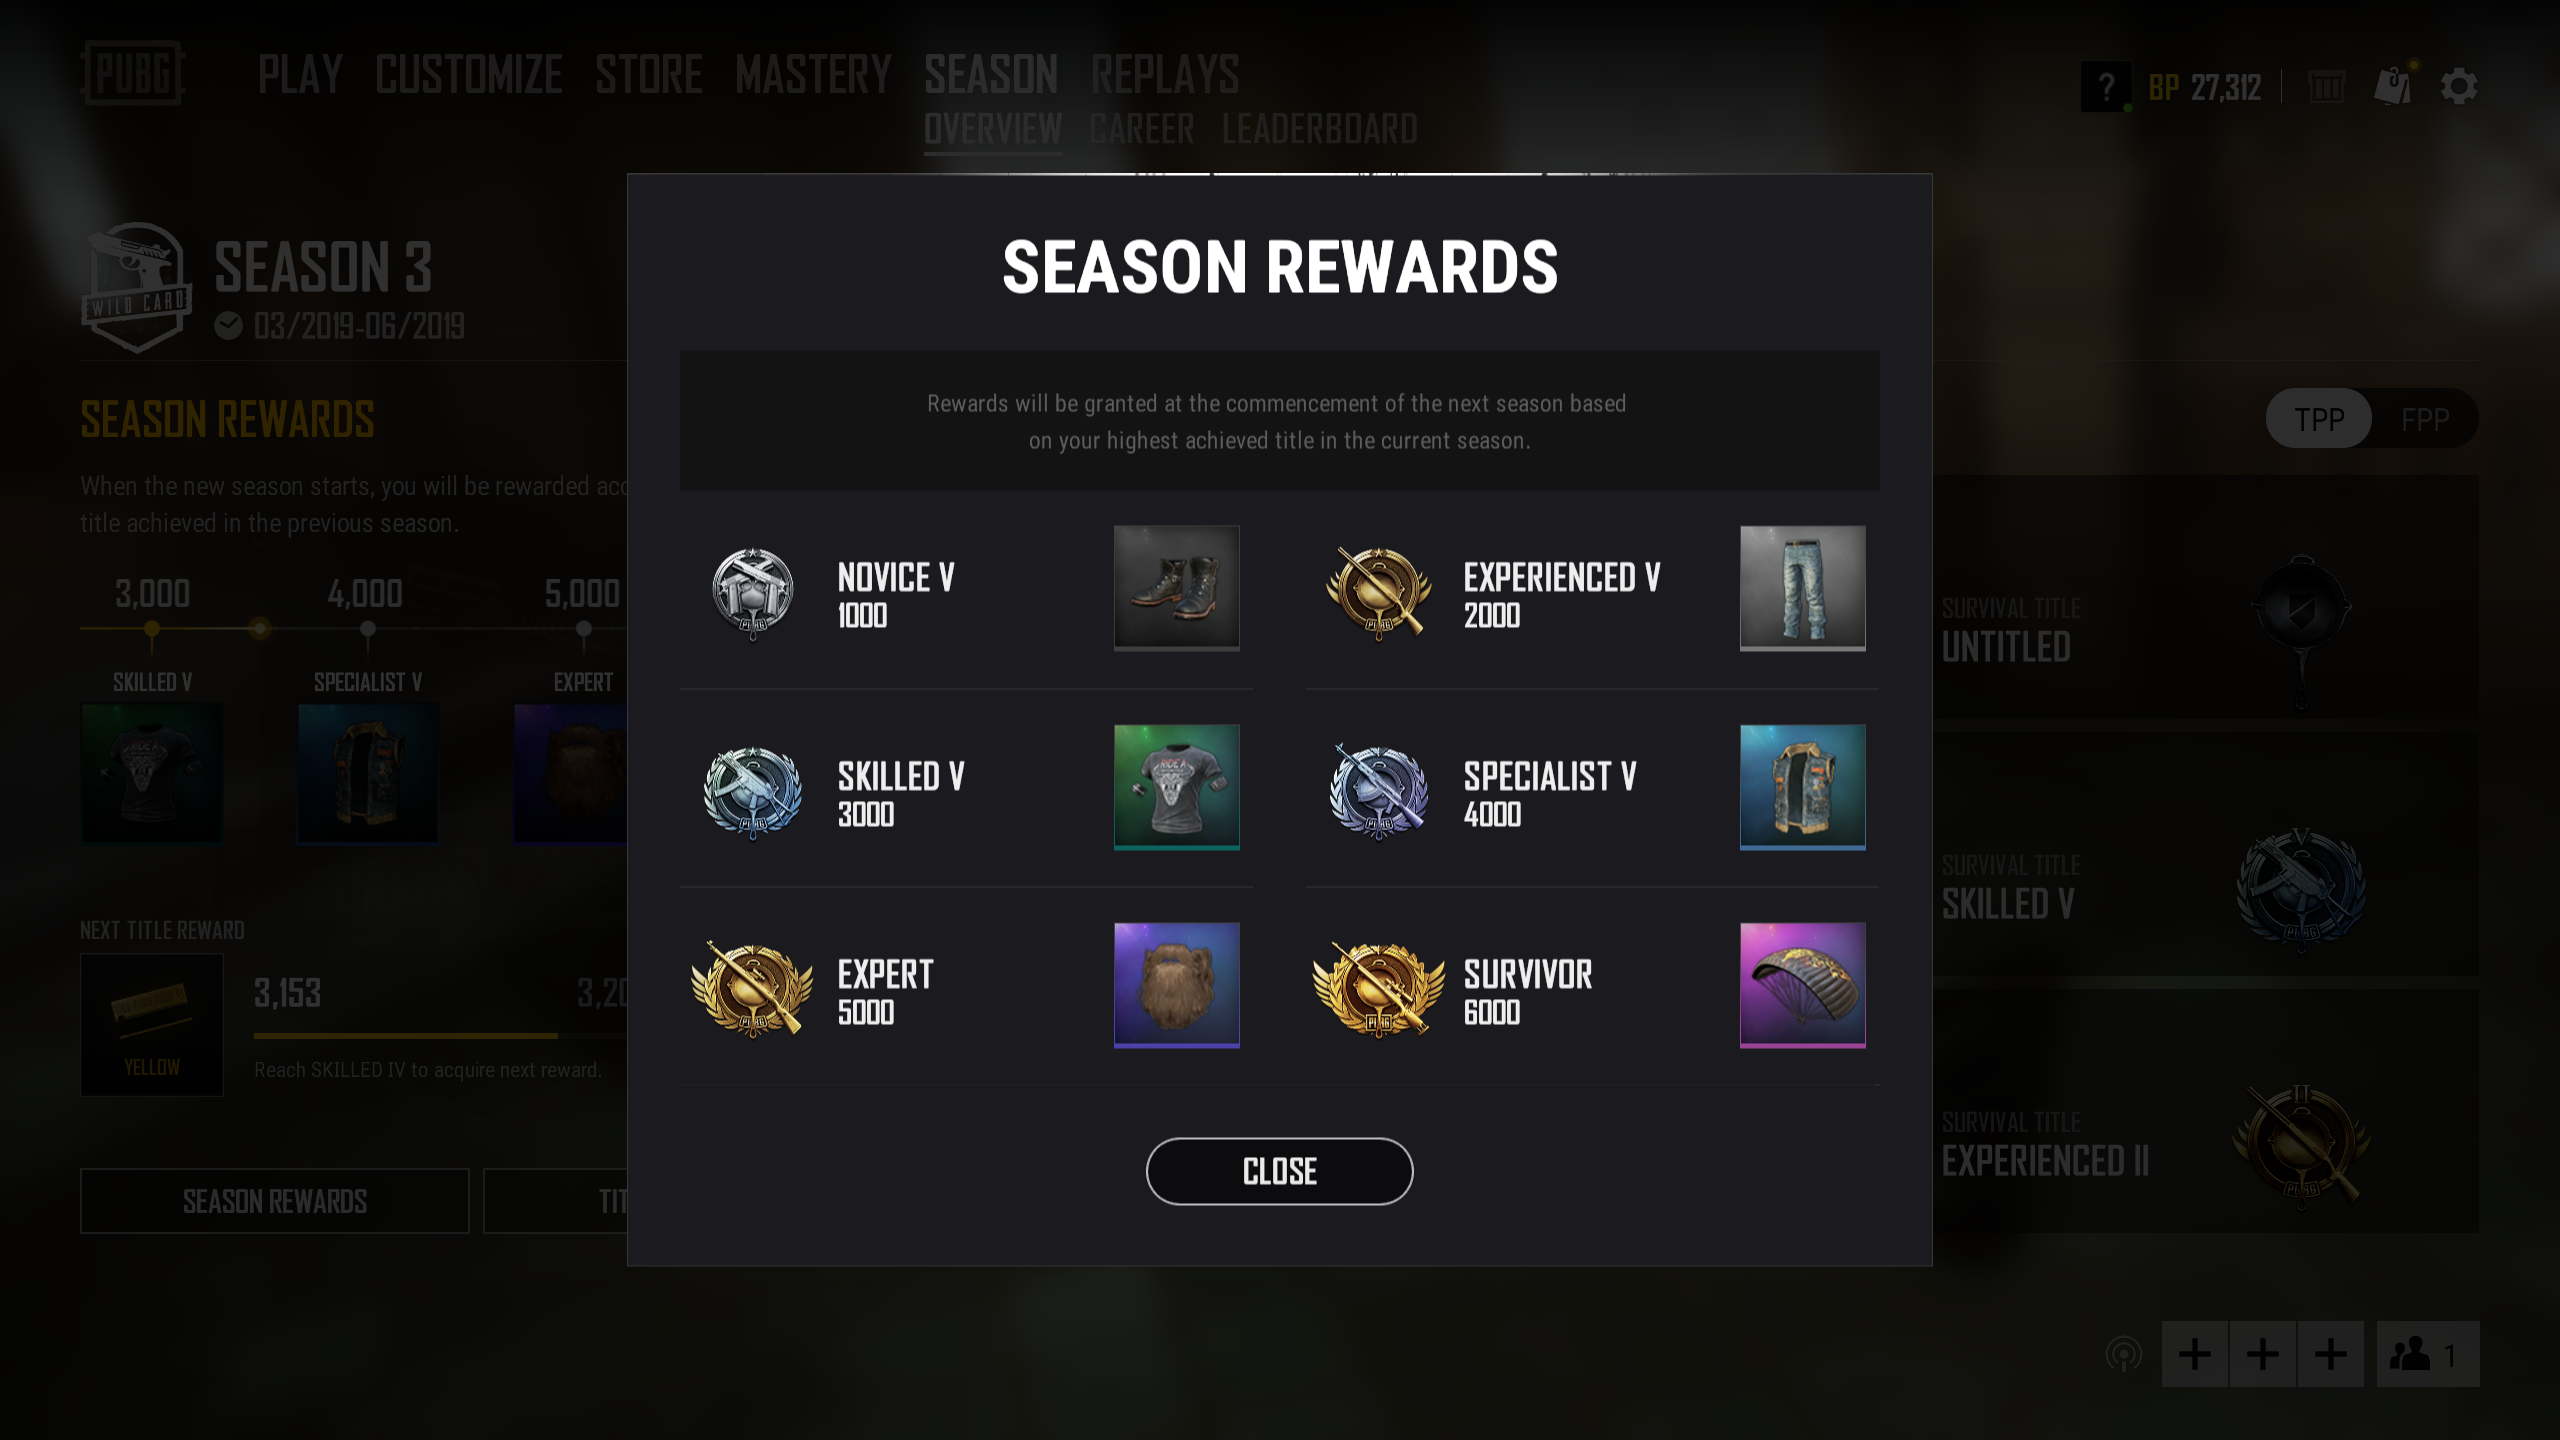Close the Season Rewards dialog
Image resolution: width=2560 pixels, height=1440 pixels.
[x=1279, y=1171]
